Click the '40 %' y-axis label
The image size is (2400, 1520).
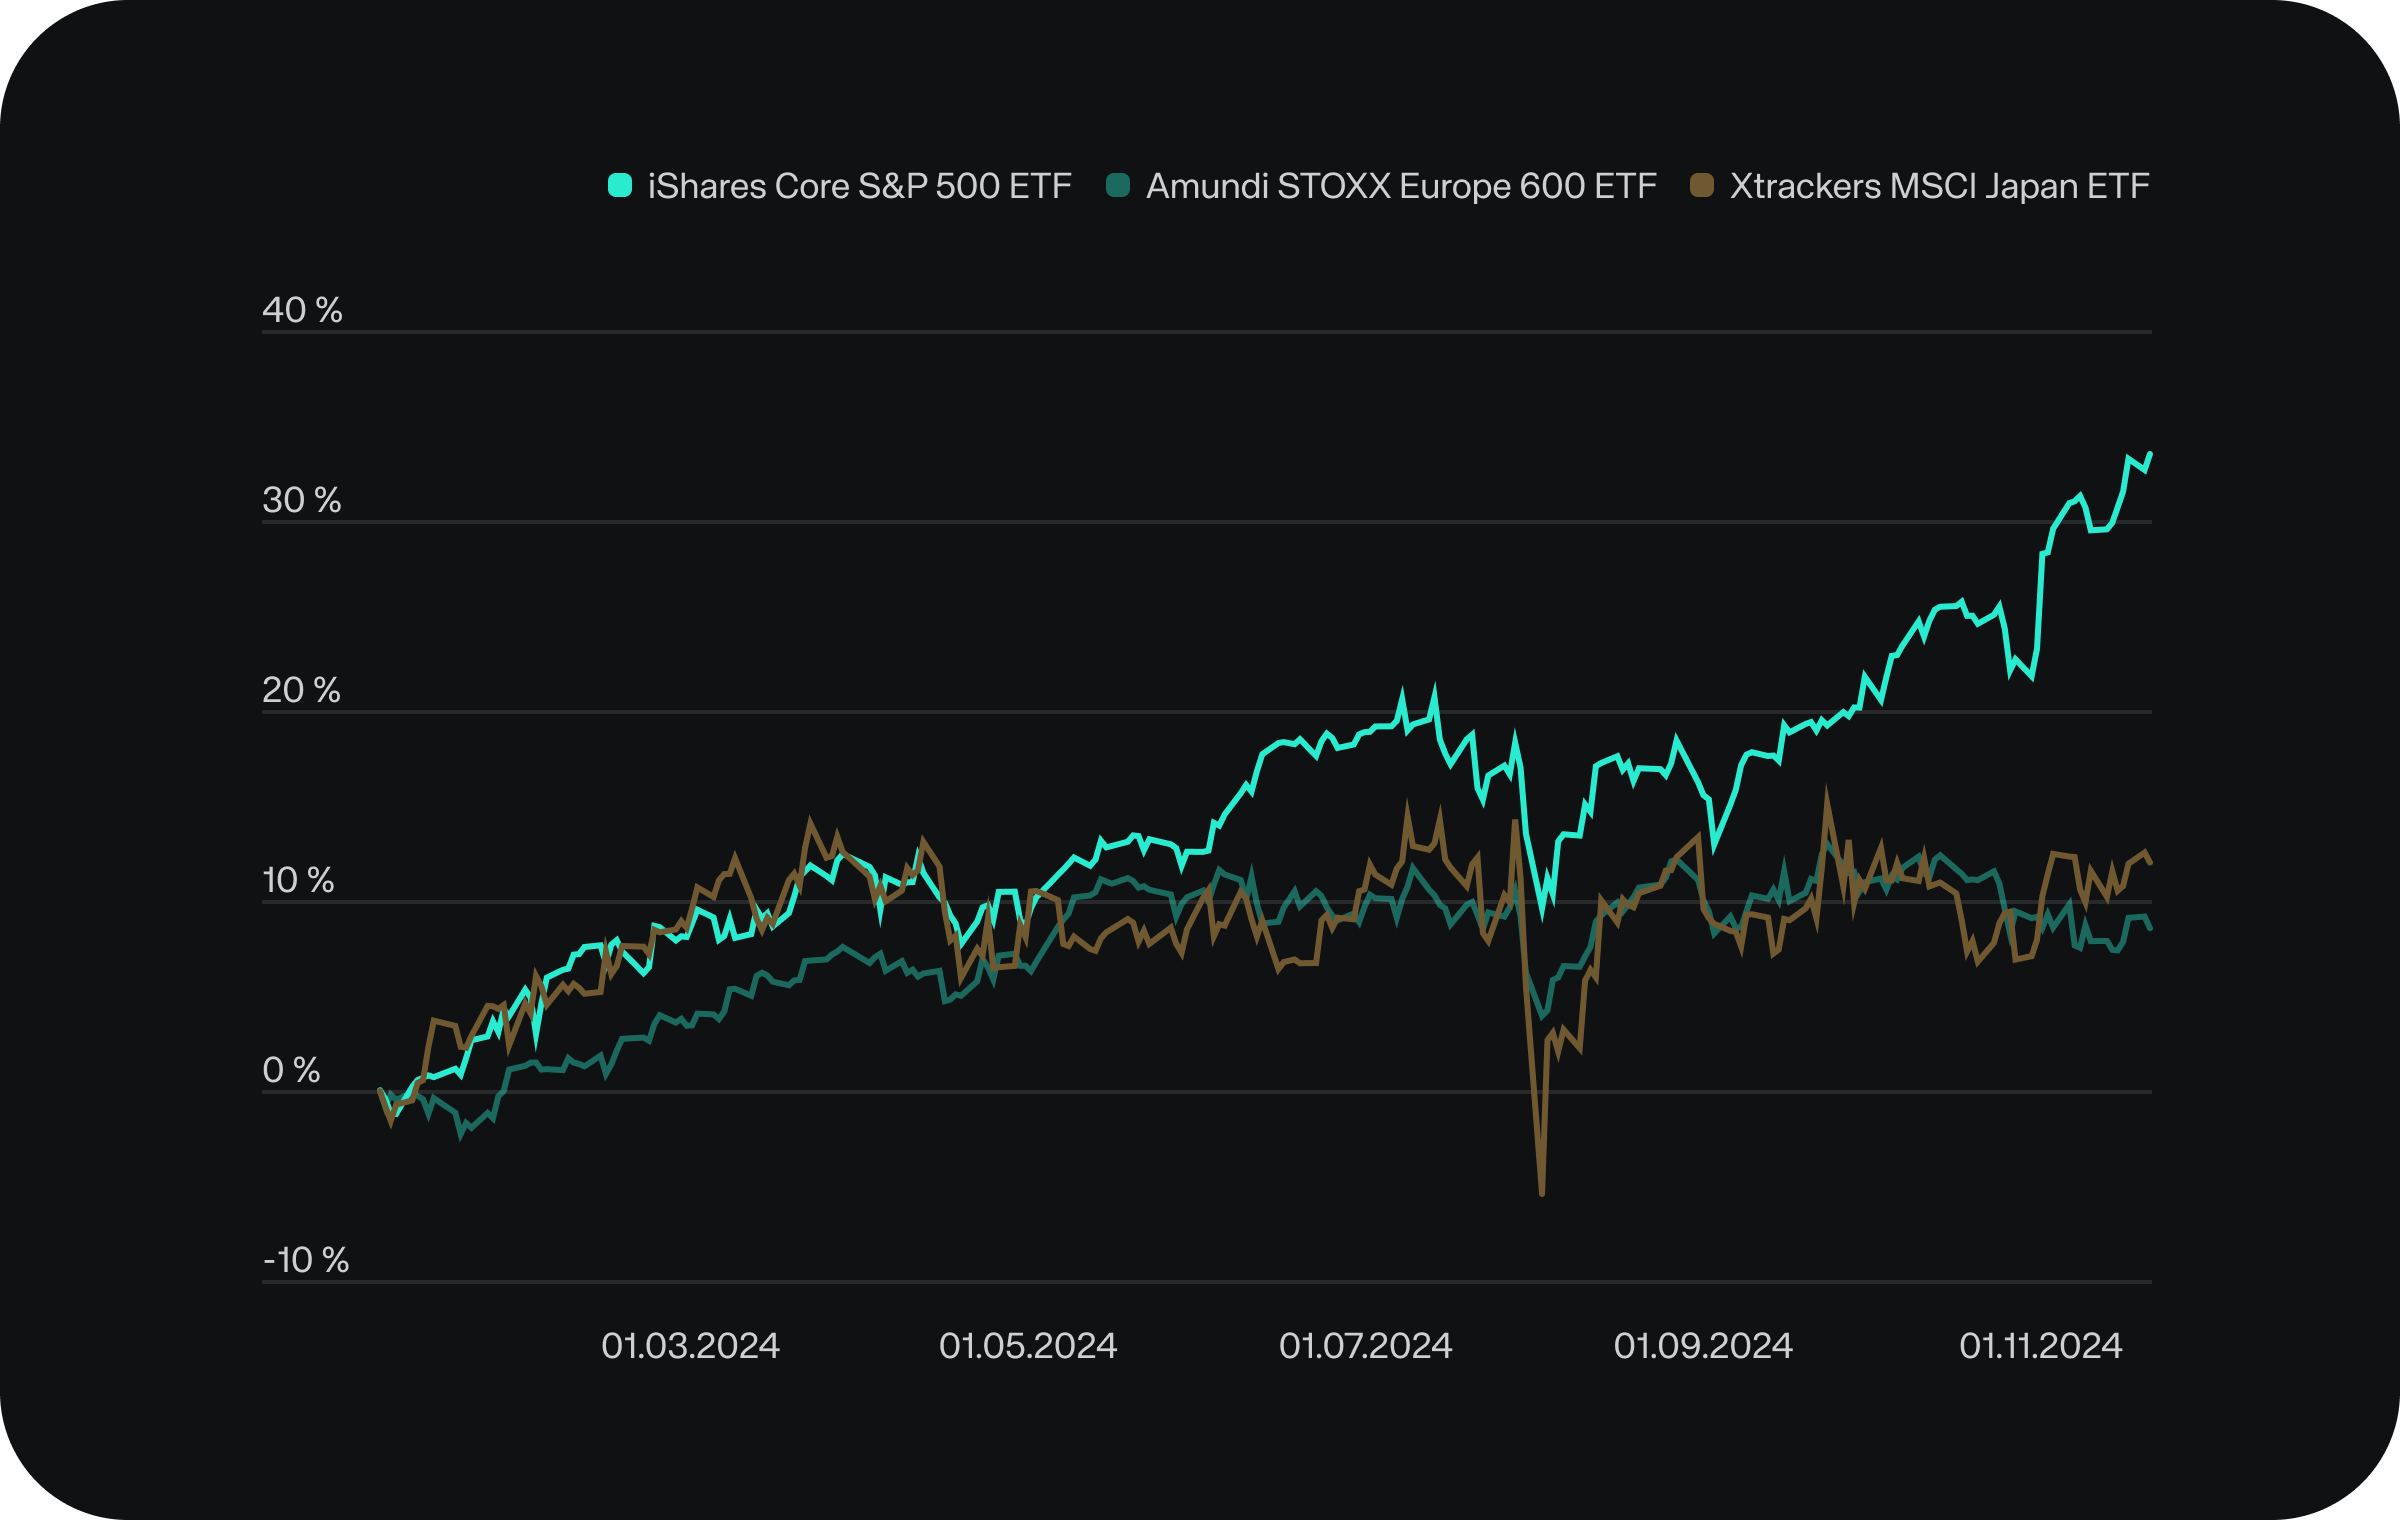pyautogui.click(x=302, y=310)
